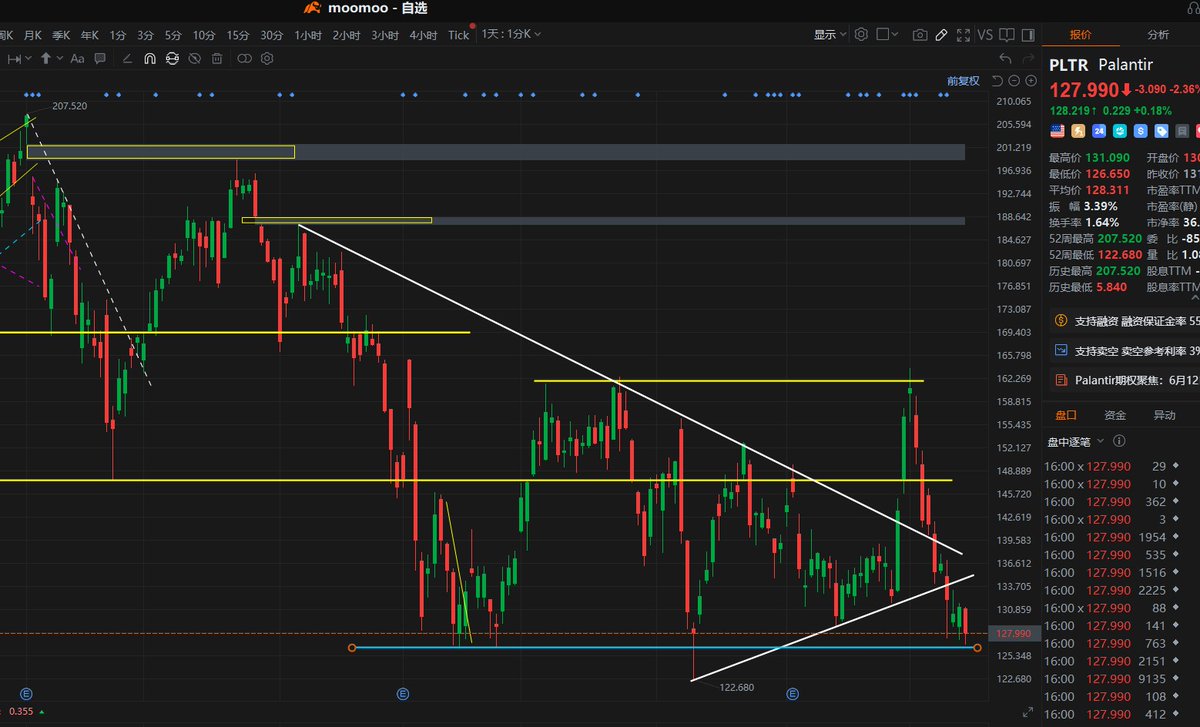Undo the last drawing action
Viewport: 1200px width, 727px height.
tap(1005, 59)
